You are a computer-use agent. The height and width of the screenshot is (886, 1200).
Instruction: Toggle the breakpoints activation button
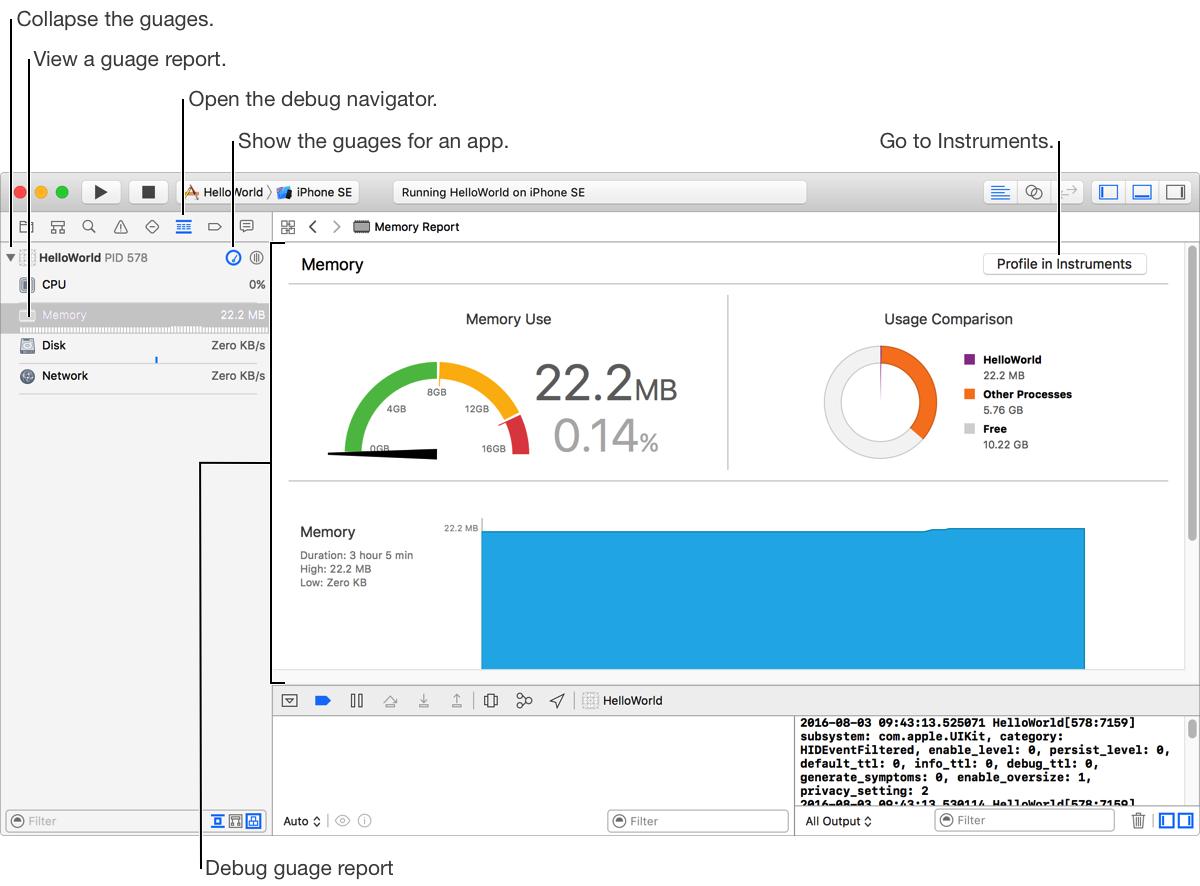pos(322,701)
